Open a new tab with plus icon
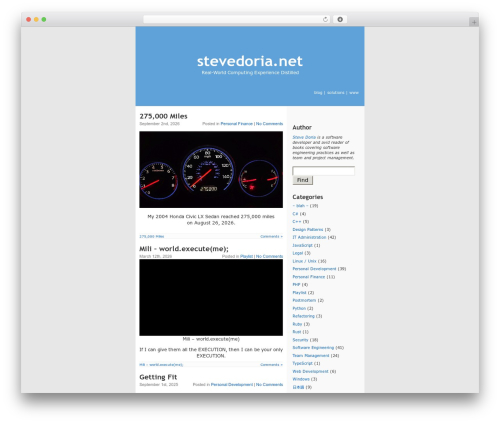Viewport: 500px width, 423px height. 474,22
